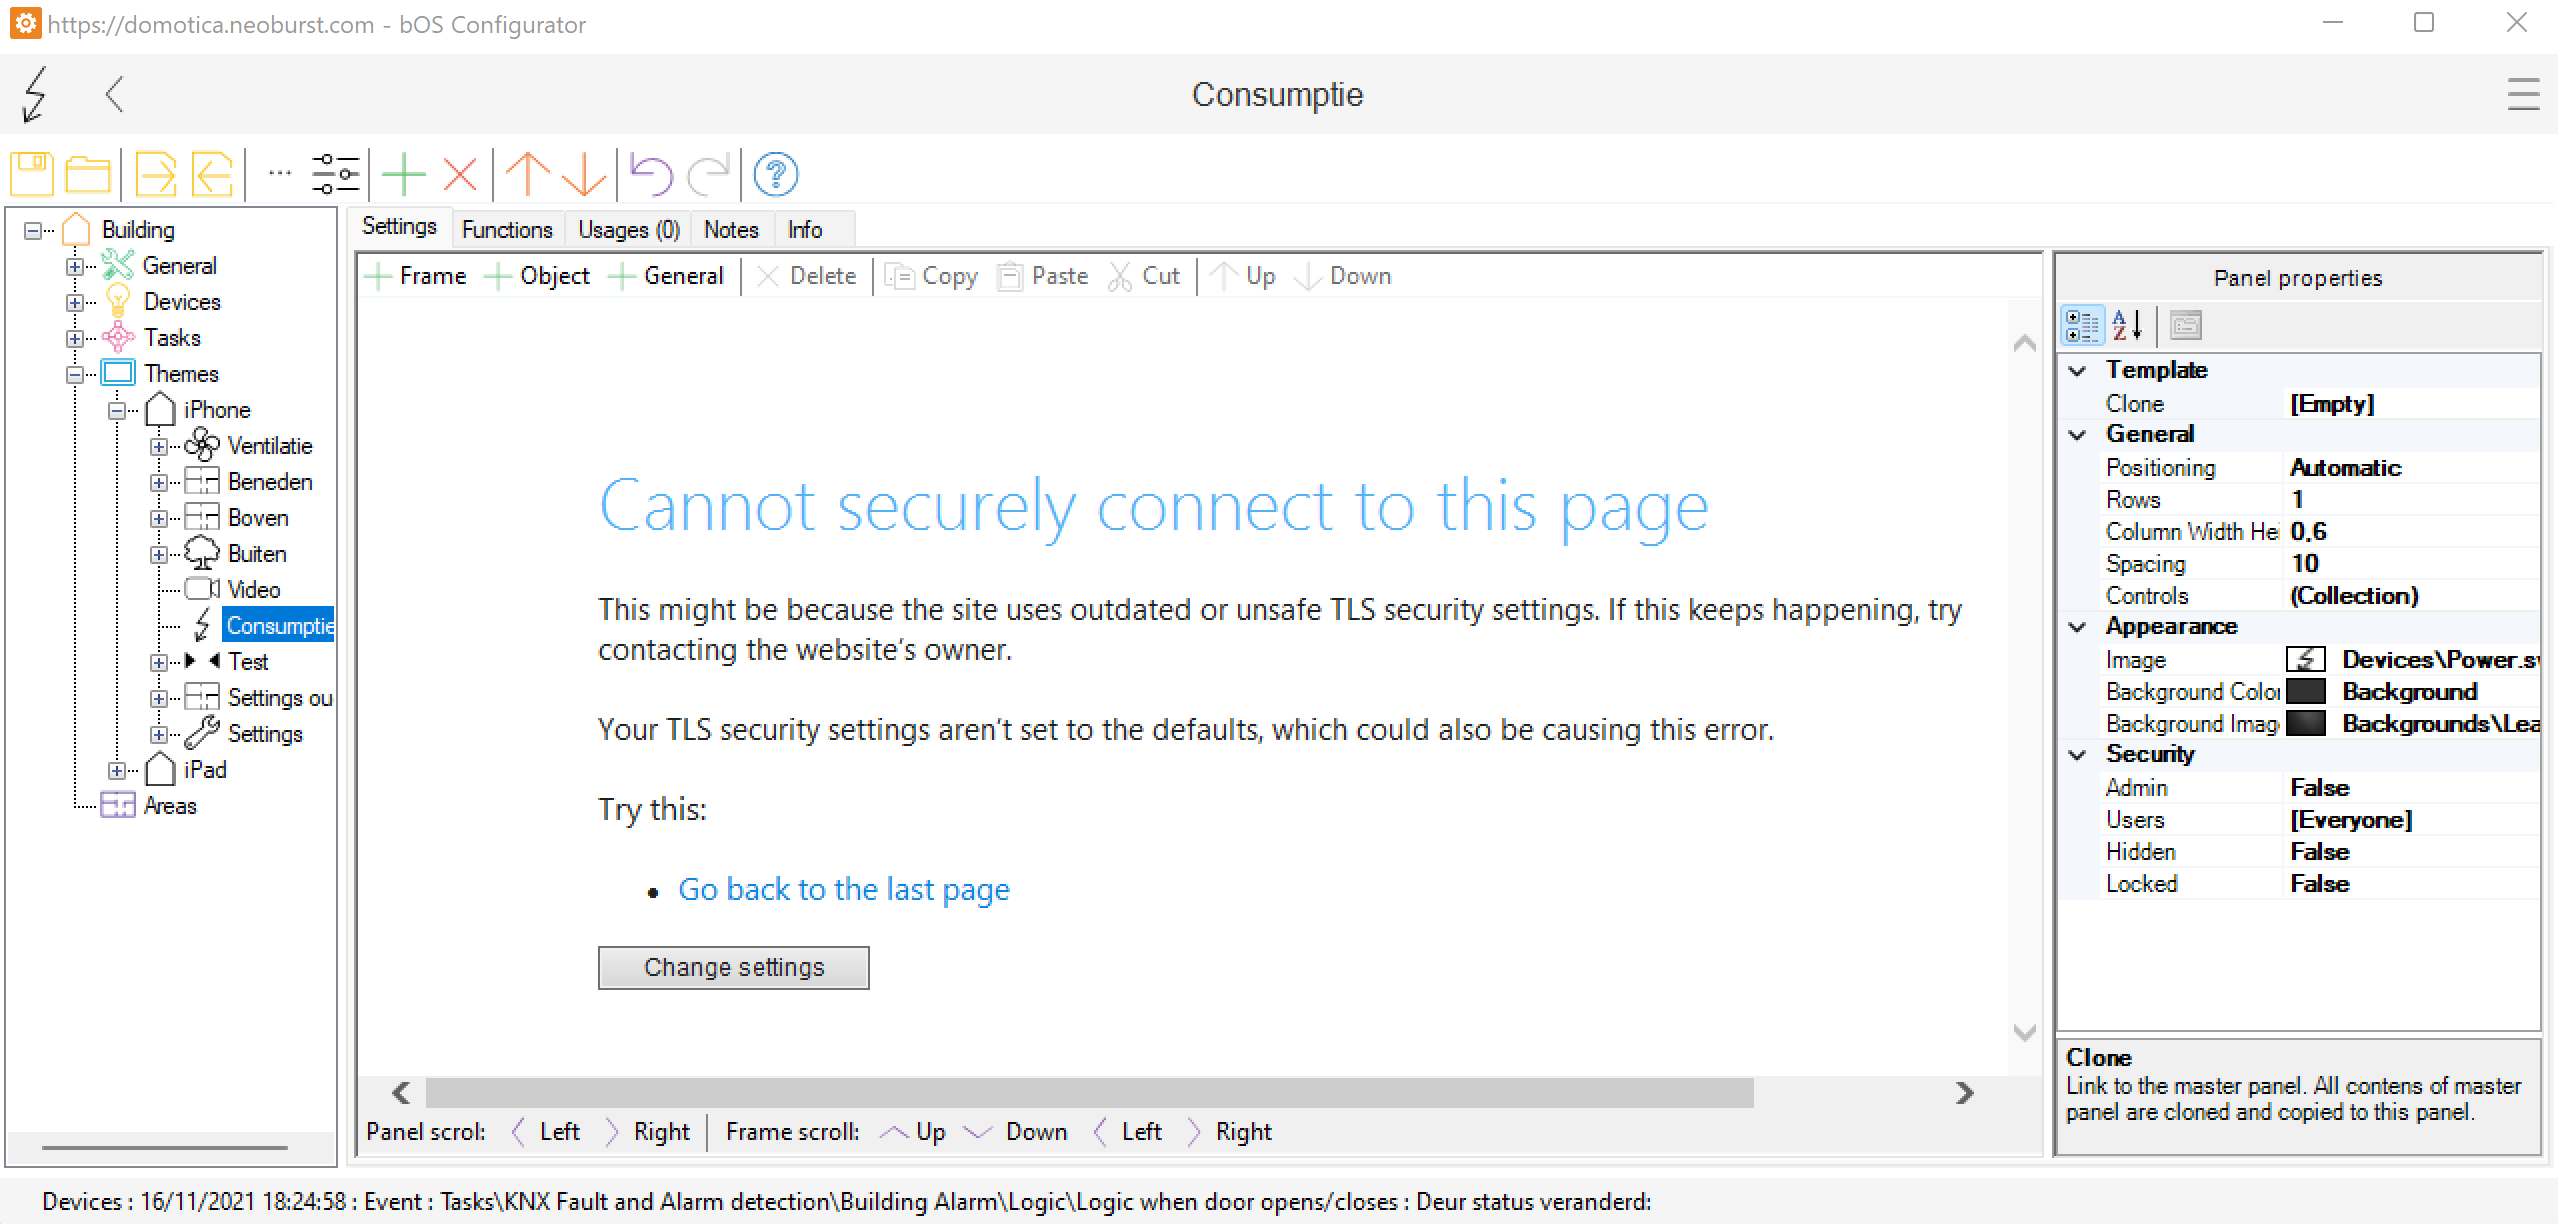Viewport: 2558px width, 1224px height.
Task: Open the hamburger menu icon
Action: pos(2523,95)
